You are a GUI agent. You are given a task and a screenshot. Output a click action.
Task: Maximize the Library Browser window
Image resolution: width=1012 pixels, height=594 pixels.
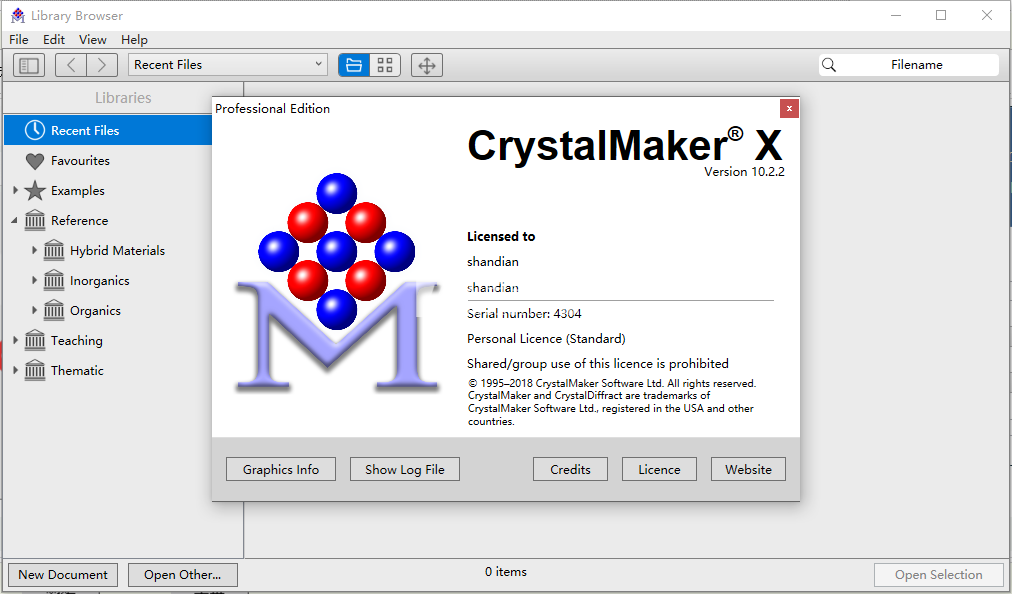941,15
